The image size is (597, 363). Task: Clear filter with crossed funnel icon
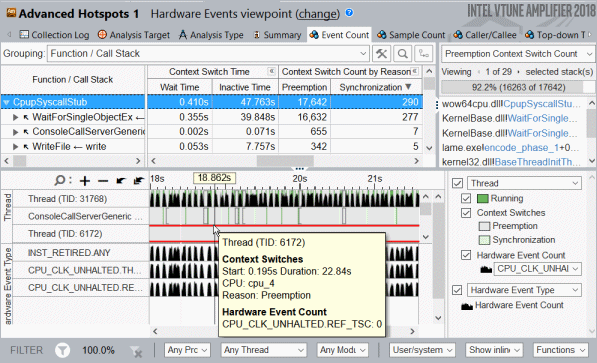click(x=136, y=351)
